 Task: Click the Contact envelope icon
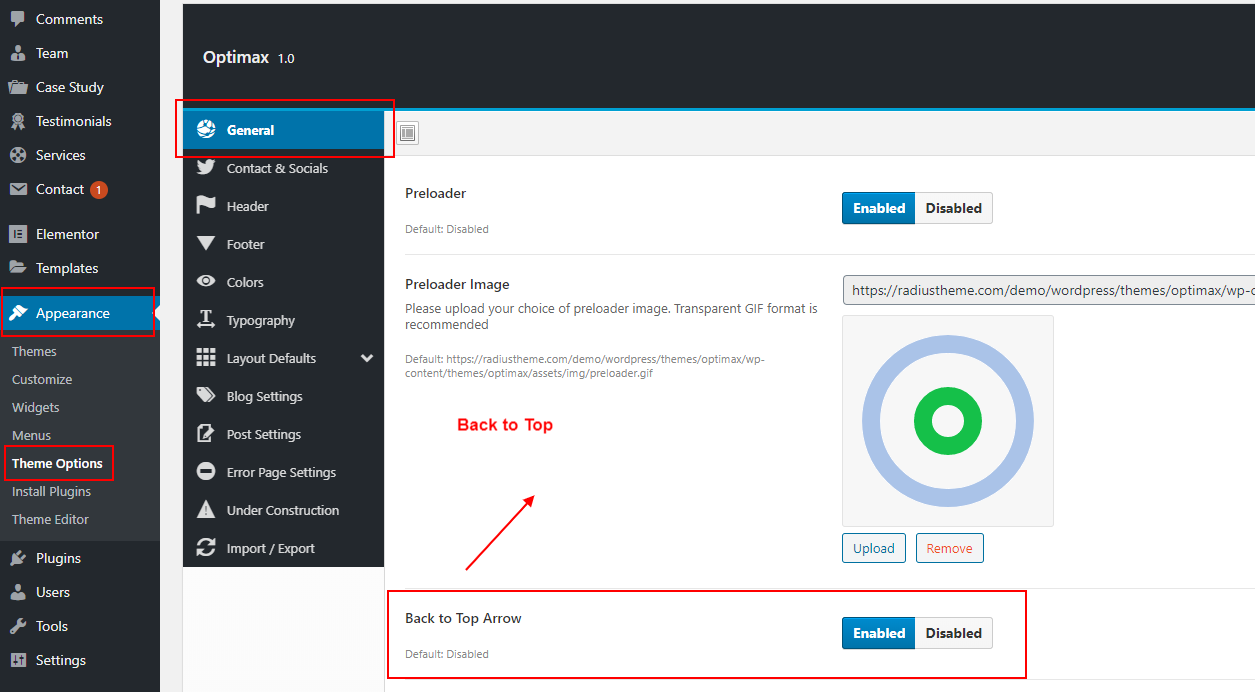click(17, 189)
